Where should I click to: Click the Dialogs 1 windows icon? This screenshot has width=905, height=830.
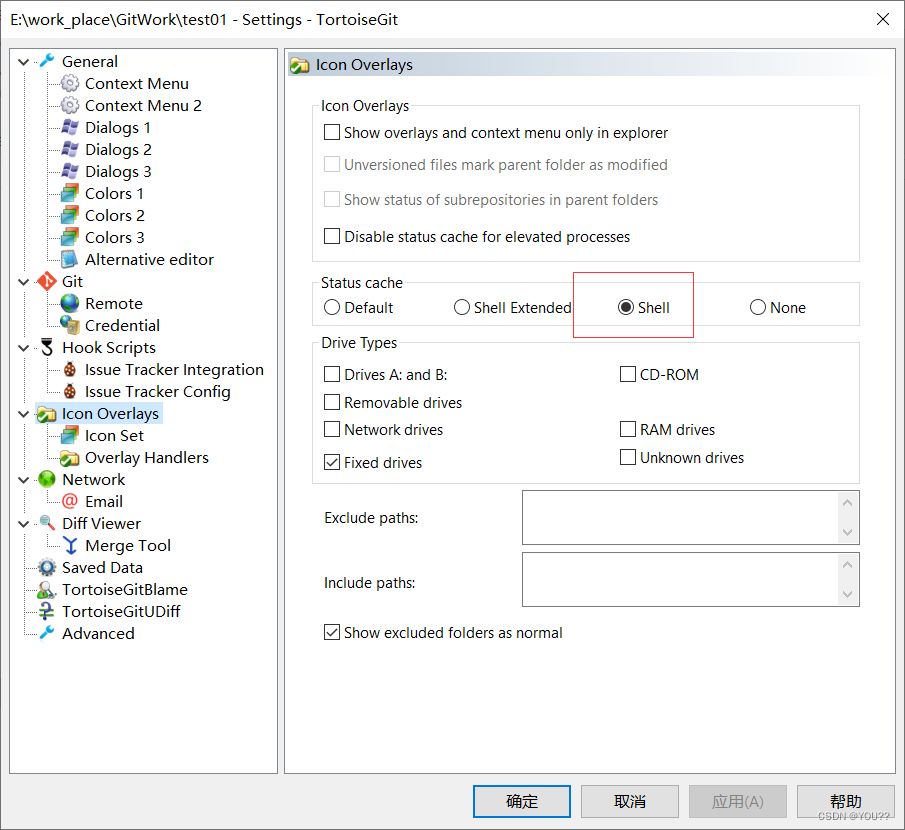70,127
